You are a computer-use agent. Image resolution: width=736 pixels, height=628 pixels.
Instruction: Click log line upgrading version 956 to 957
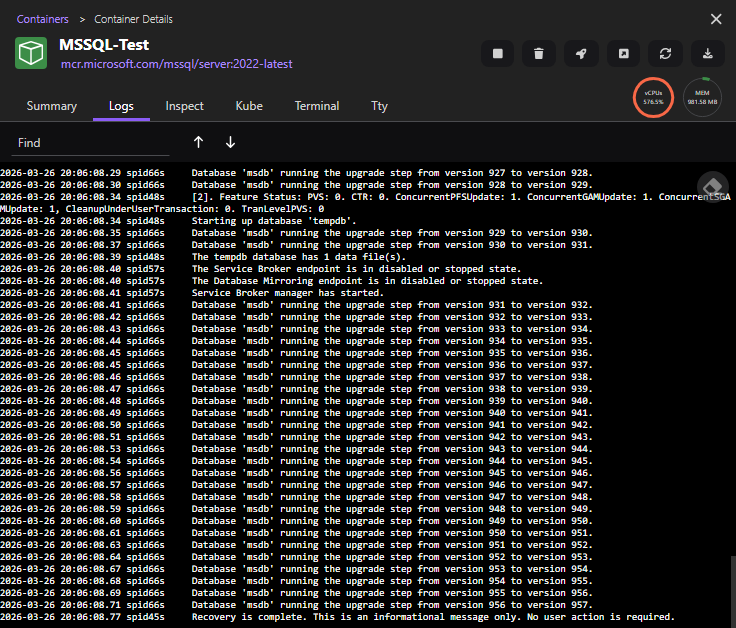296,605
